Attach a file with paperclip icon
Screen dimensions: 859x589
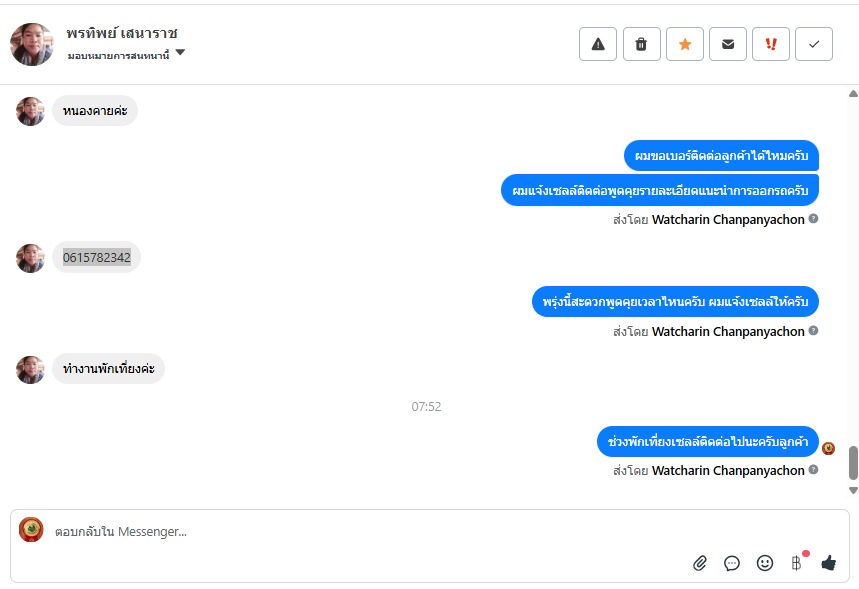point(700,563)
